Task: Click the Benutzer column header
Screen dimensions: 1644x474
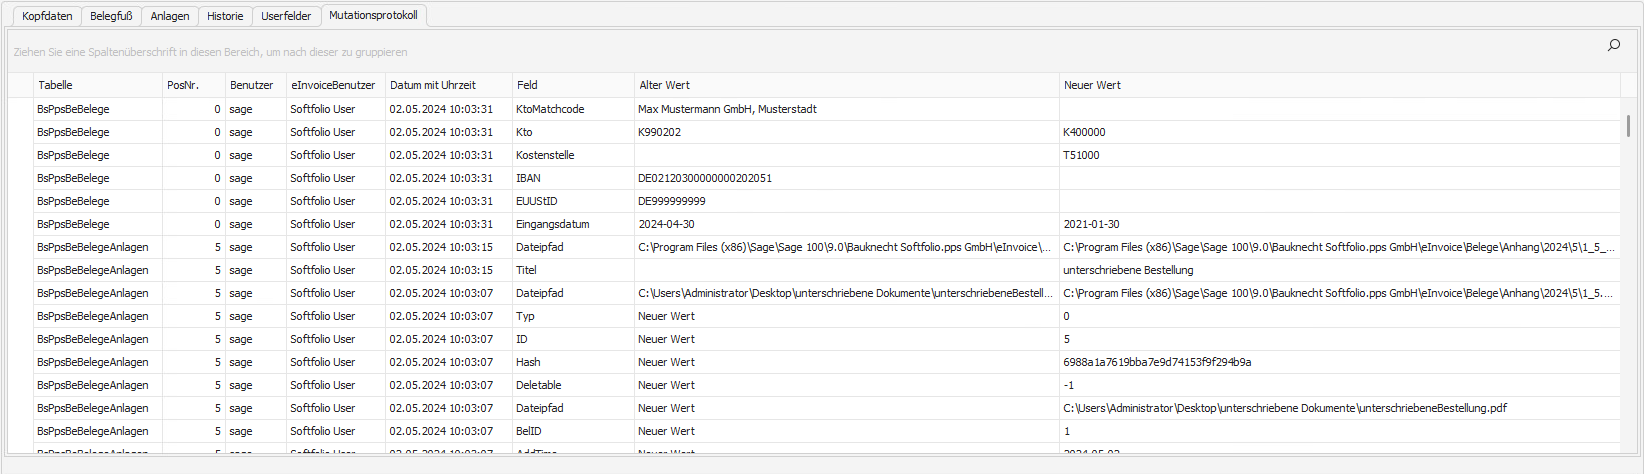Action: tap(252, 85)
